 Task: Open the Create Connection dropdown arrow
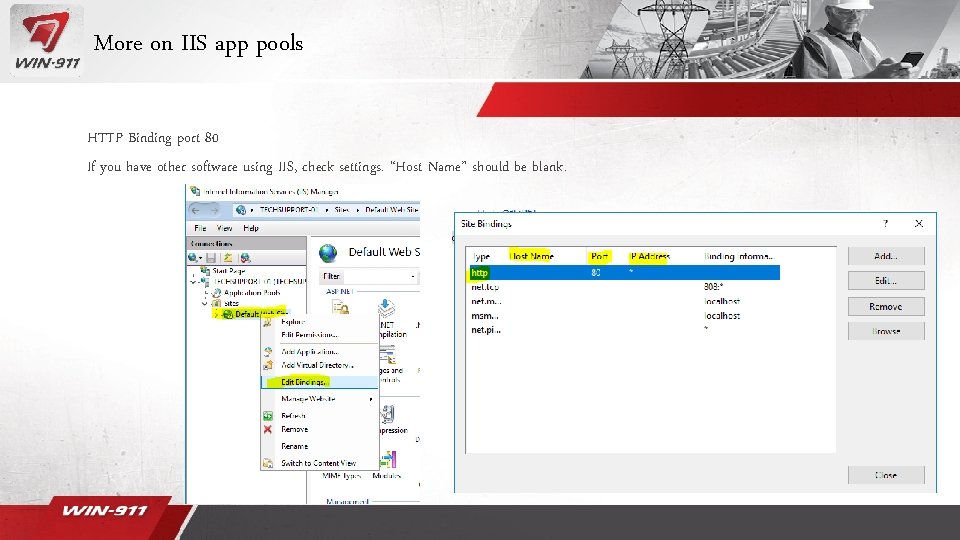coord(200,258)
